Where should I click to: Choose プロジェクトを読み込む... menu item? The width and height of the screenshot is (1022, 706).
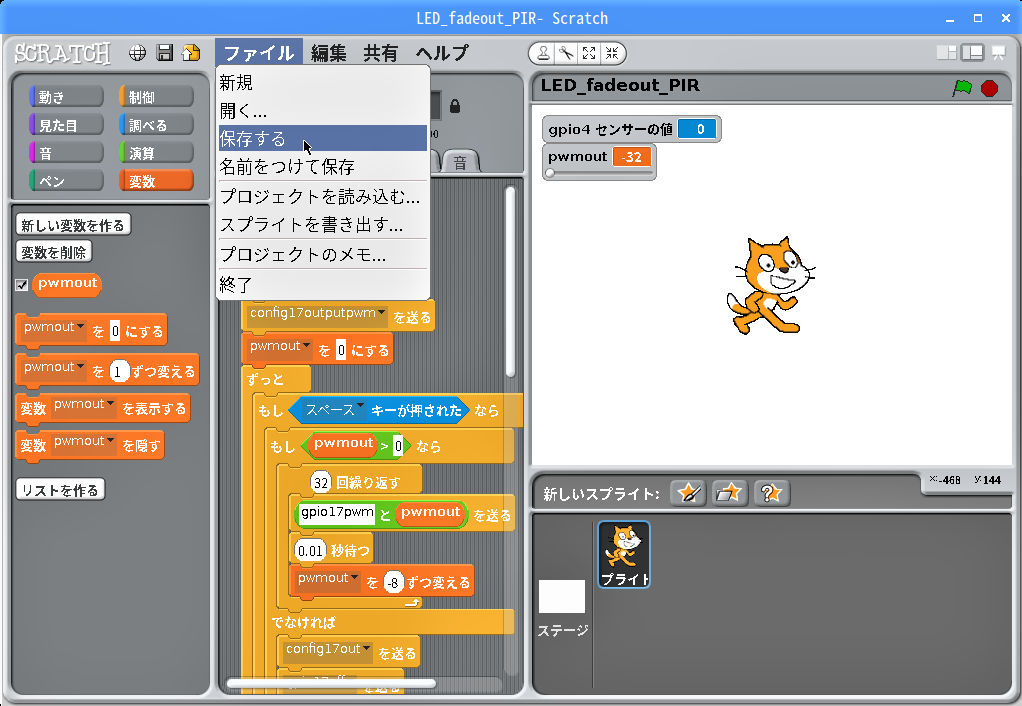(323, 196)
